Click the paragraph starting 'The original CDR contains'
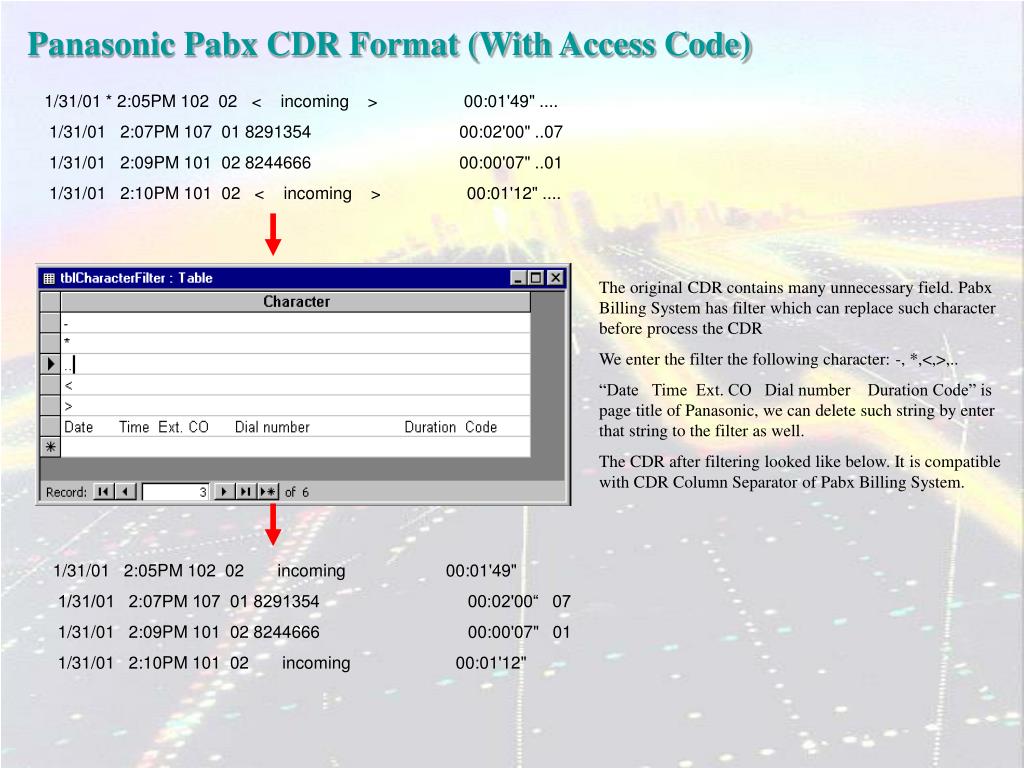Screen dimensions: 1024x768 pos(797,308)
